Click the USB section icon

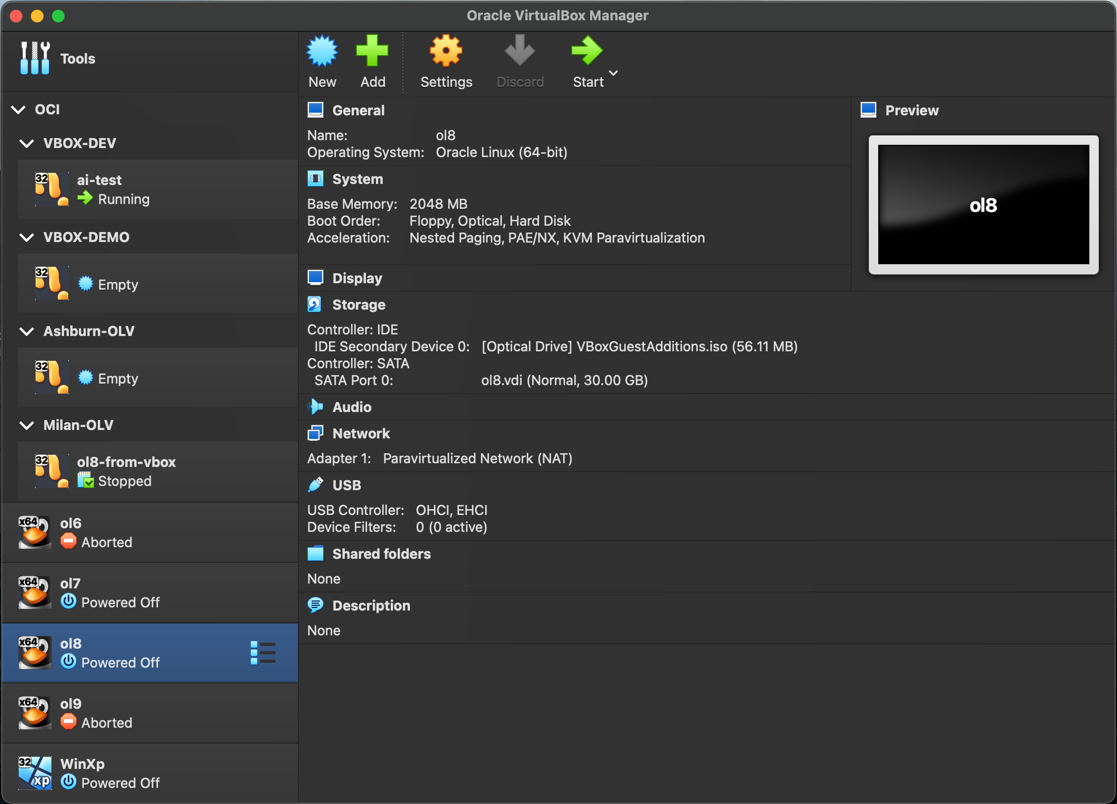(316, 485)
